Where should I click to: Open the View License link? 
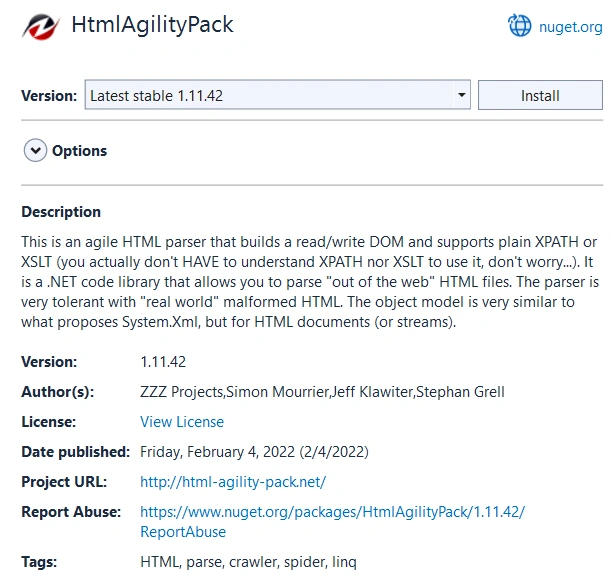click(182, 422)
